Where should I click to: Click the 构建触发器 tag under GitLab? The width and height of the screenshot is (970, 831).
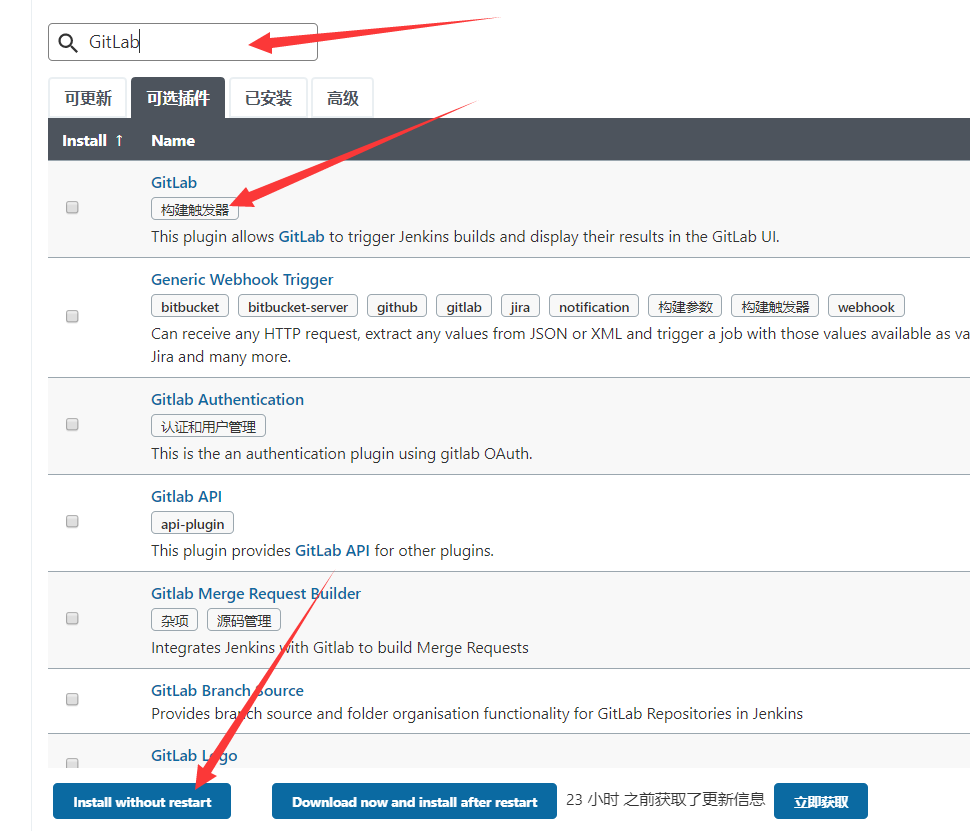tap(195, 209)
